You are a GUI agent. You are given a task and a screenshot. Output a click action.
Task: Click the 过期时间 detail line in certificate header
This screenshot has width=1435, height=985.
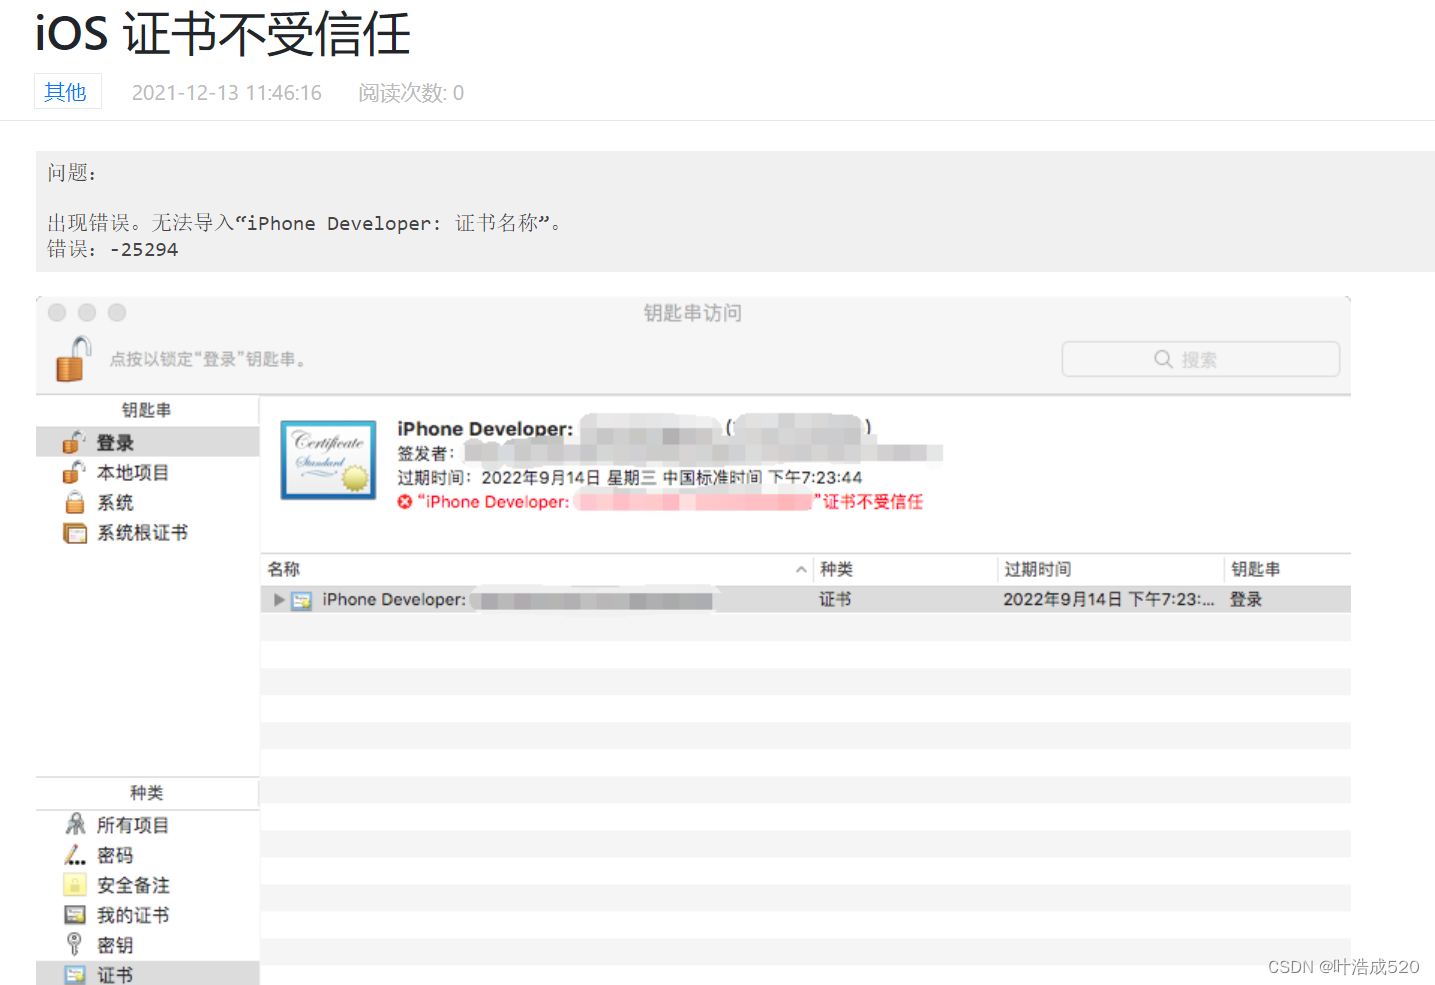[629, 477]
